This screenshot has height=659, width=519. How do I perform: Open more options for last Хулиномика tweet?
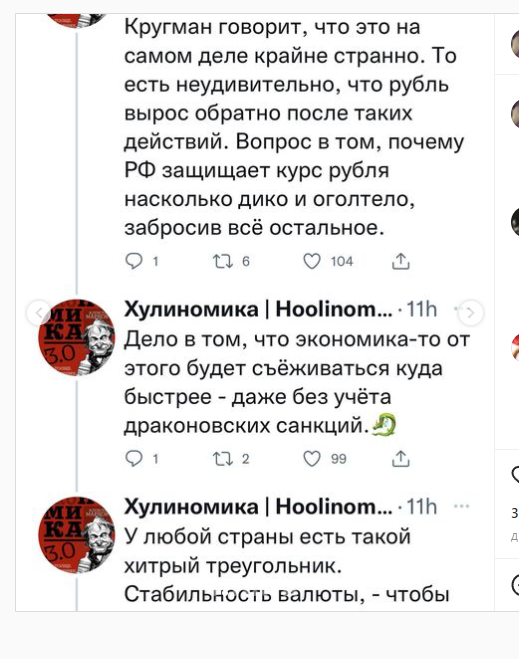(461, 506)
